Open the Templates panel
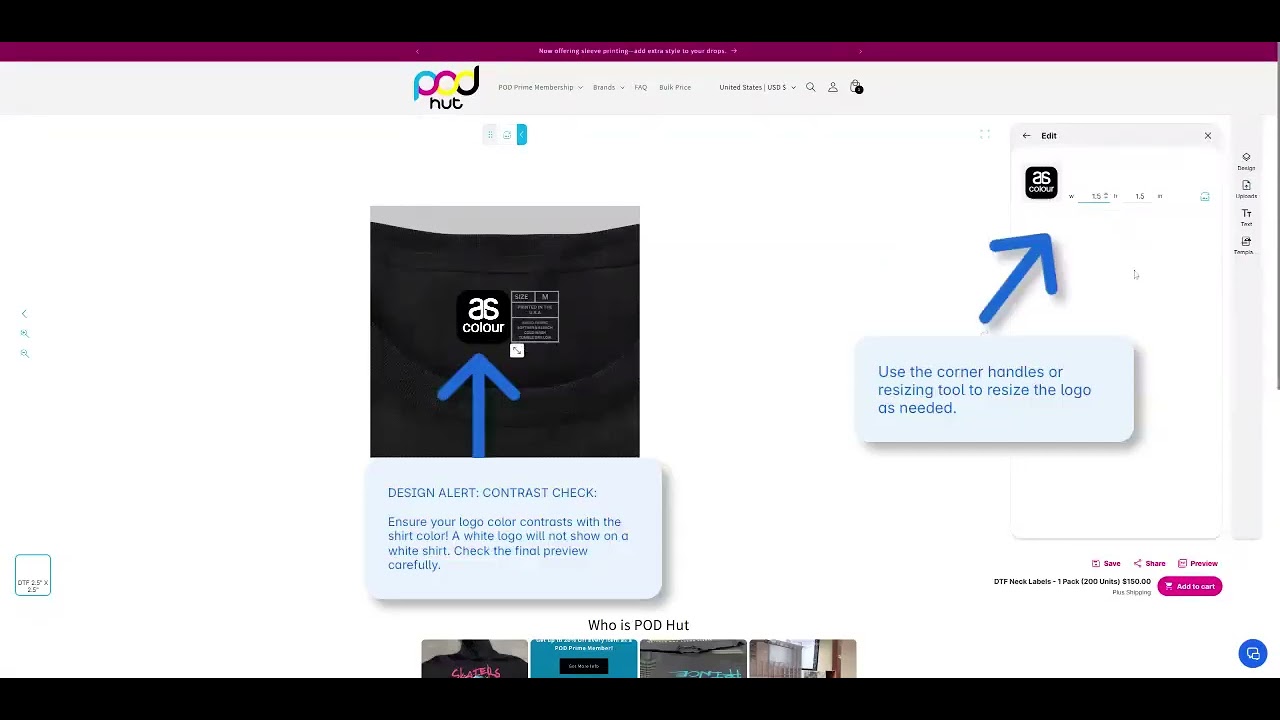 pyautogui.click(x=1246, y=244)
